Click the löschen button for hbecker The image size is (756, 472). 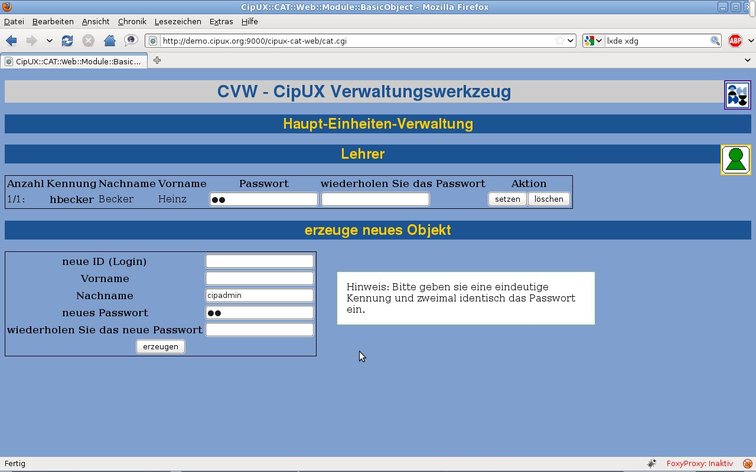(x=549, y=199)
